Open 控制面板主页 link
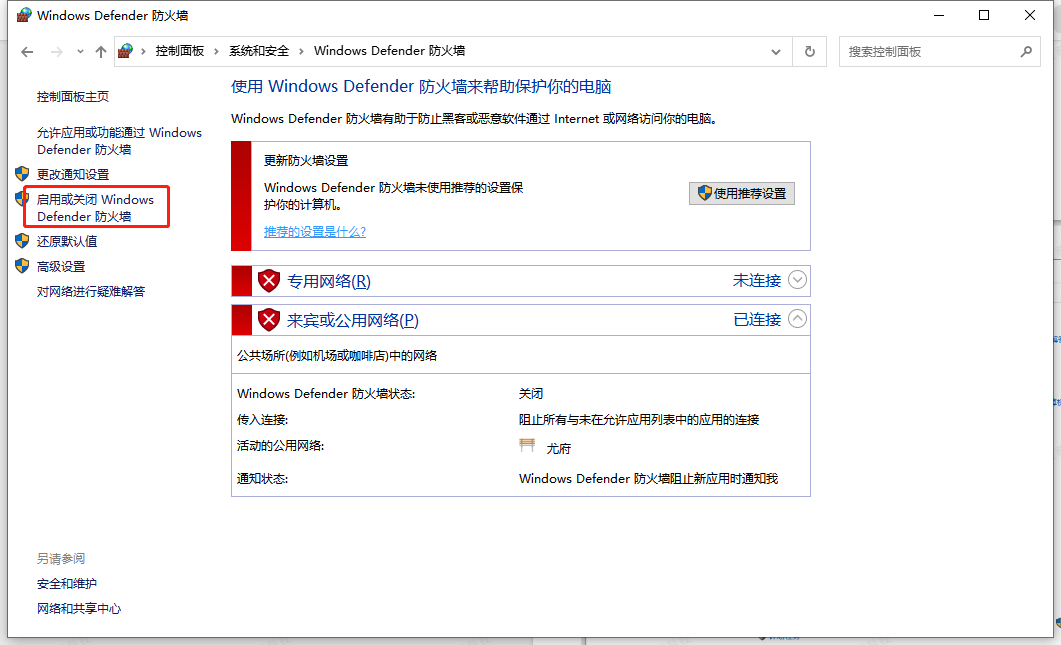 (73, 97)
